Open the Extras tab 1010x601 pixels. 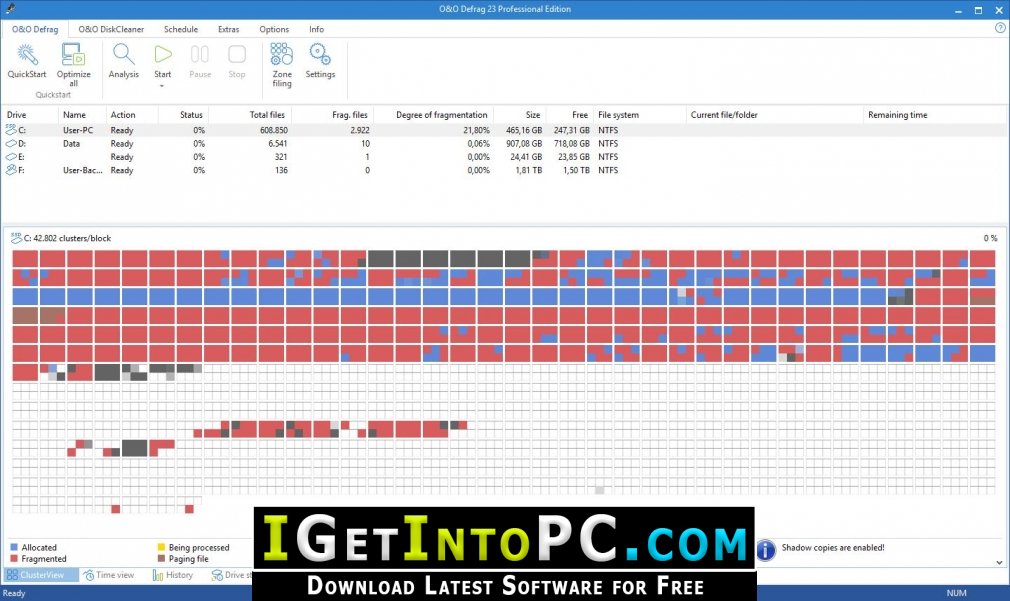tap(229, 29)
